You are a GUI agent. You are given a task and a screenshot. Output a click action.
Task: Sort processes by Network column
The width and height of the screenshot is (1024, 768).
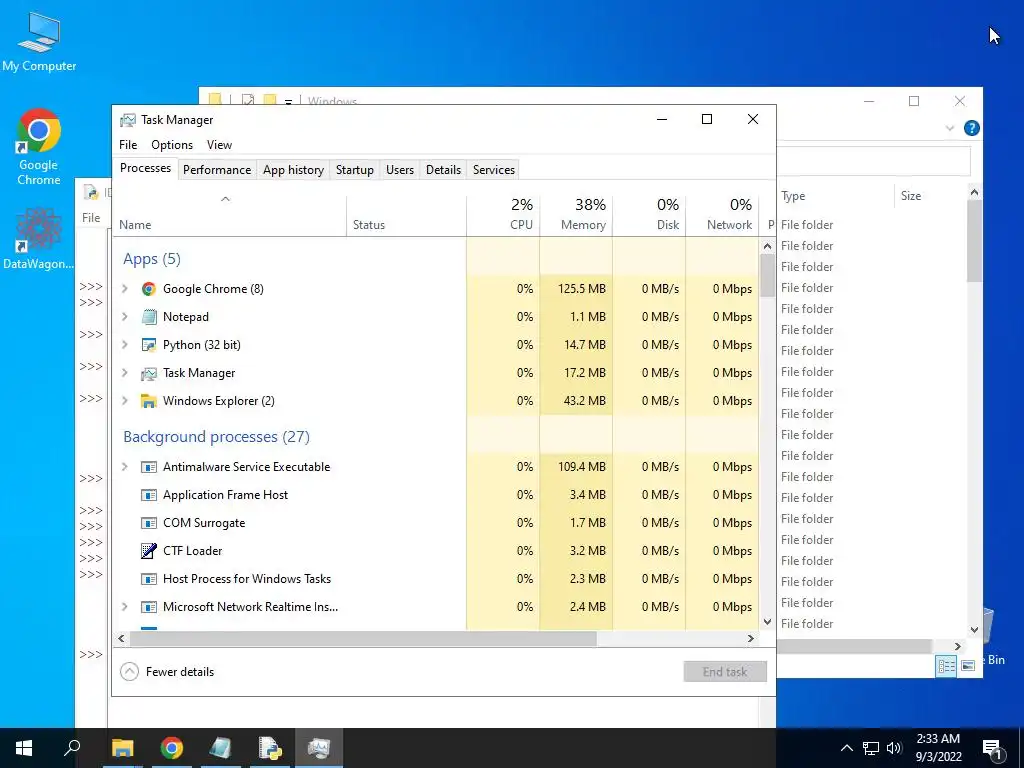click(722, 215)
